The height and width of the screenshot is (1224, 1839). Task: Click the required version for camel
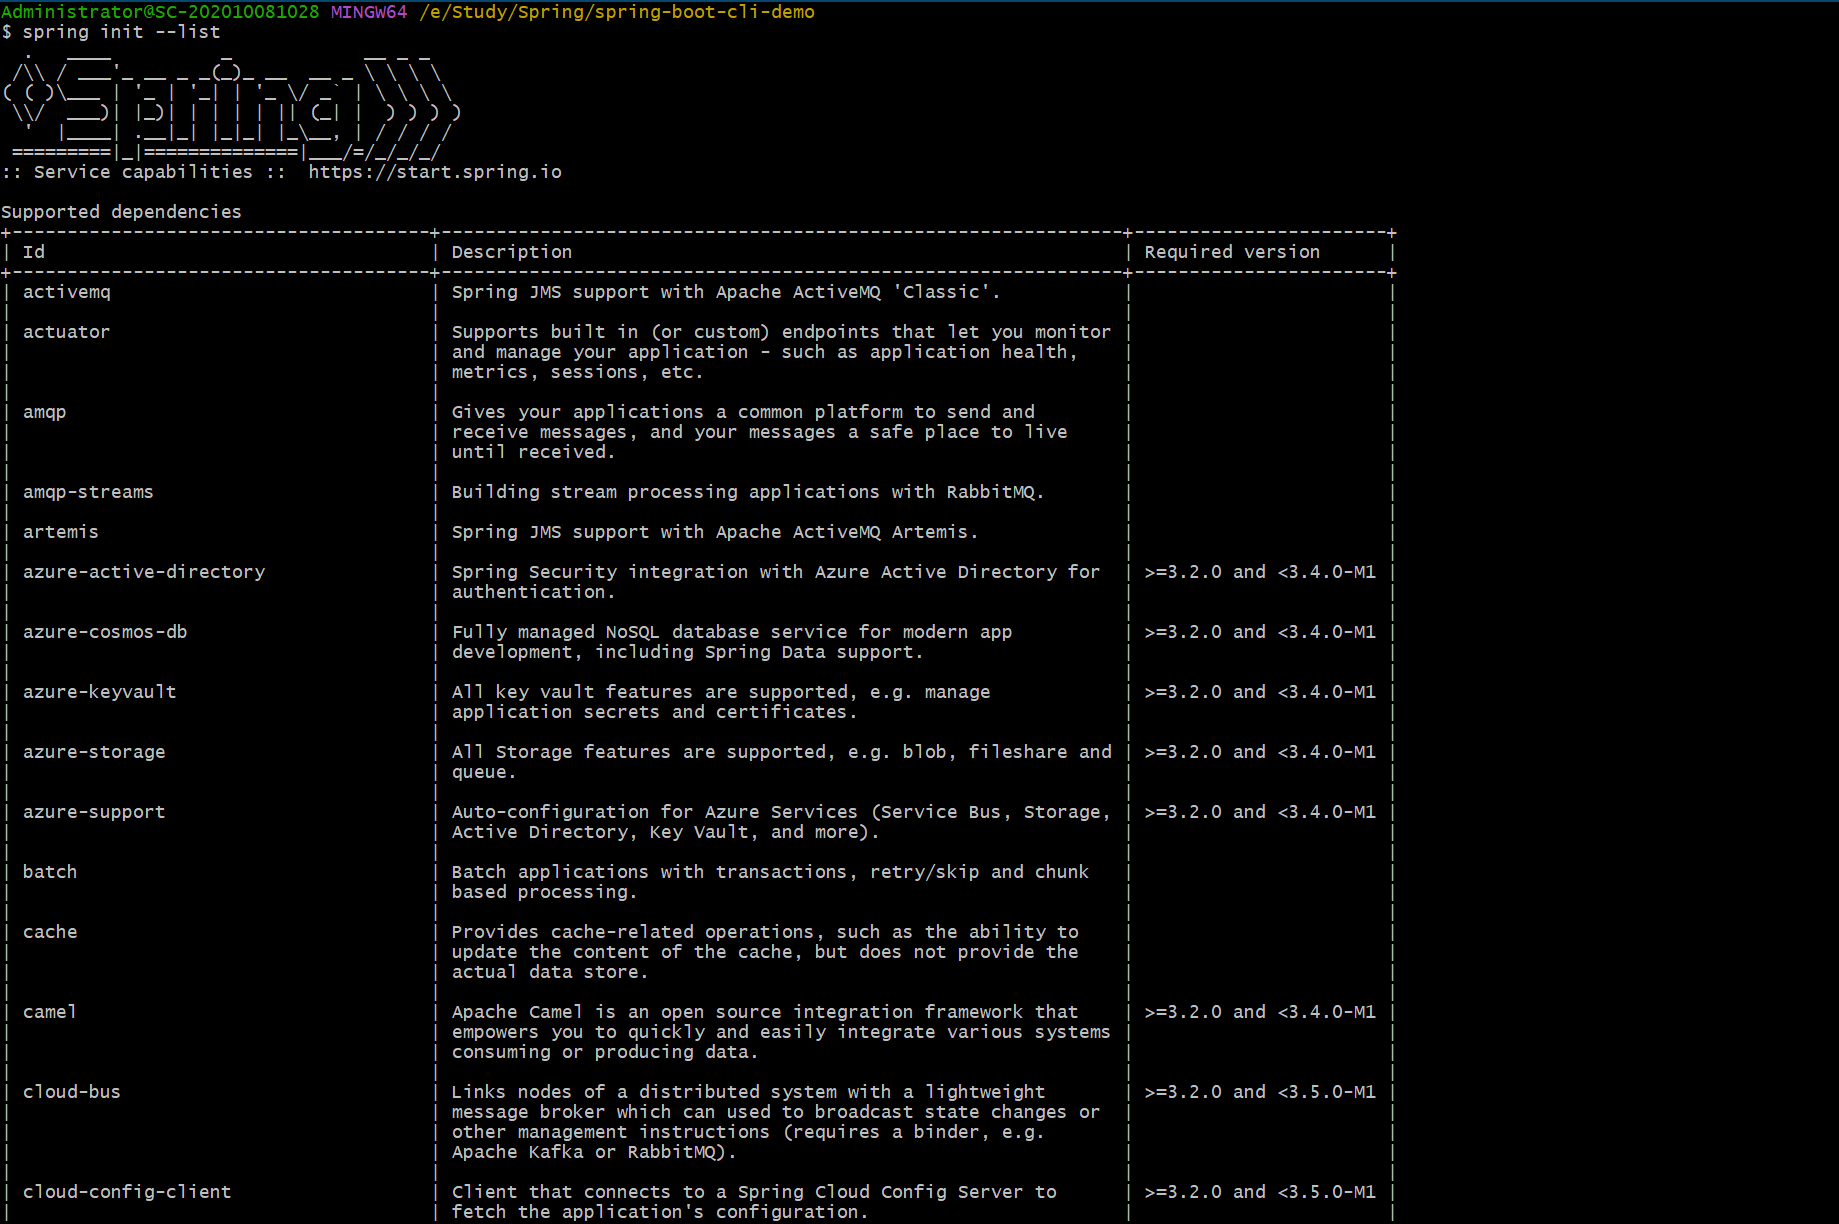[1260, 1012]
